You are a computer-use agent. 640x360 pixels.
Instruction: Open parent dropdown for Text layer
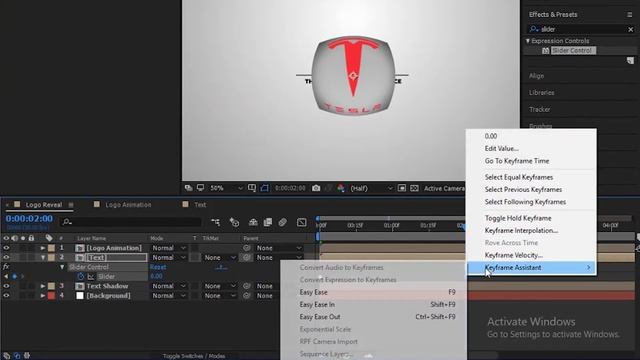coord(279,258)
